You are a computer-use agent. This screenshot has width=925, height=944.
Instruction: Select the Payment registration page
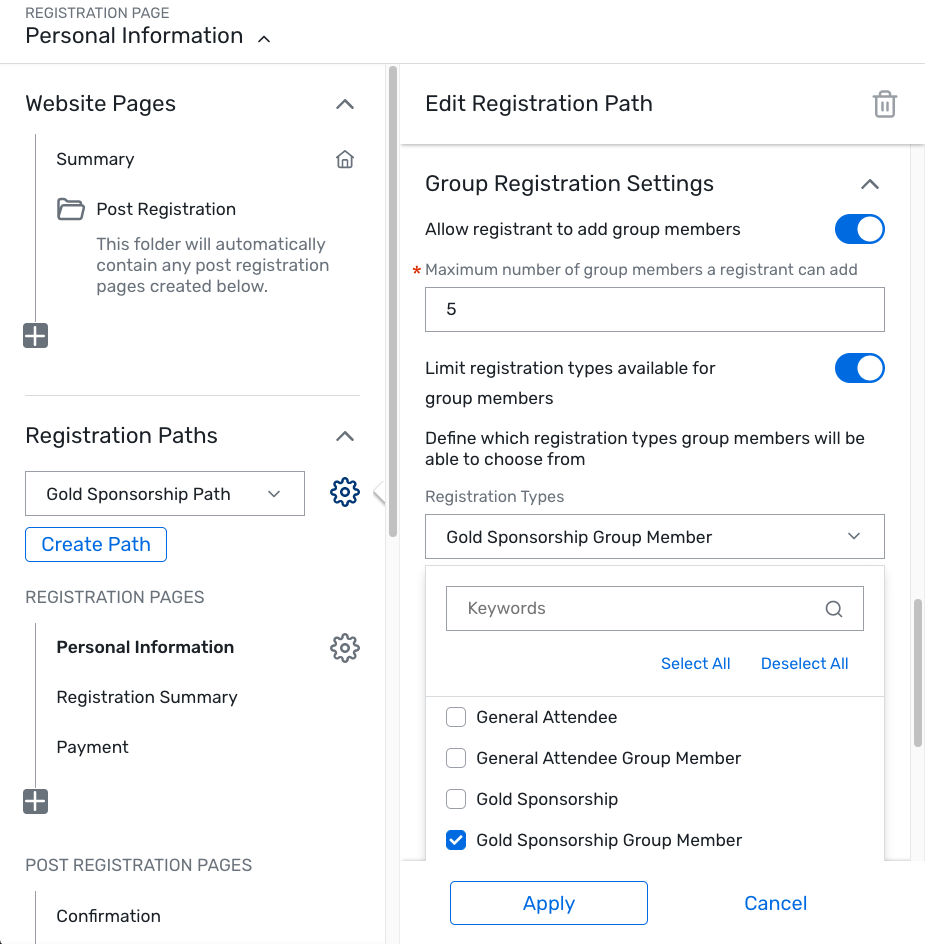(x=93, y=747)
